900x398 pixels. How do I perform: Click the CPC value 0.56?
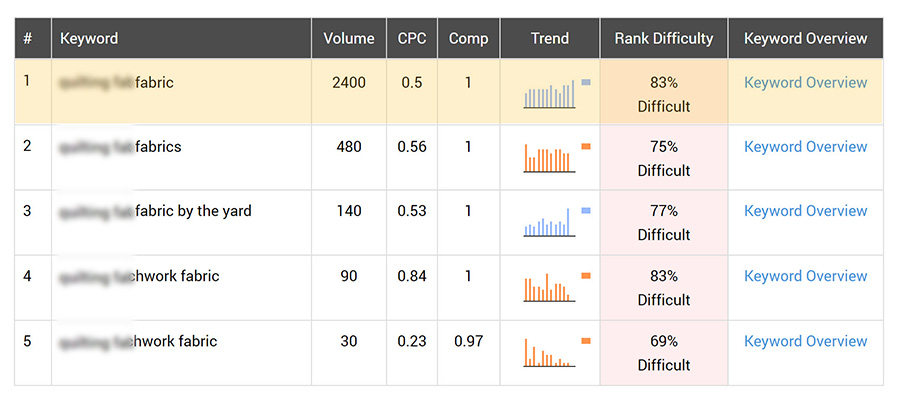click(412, 147)
